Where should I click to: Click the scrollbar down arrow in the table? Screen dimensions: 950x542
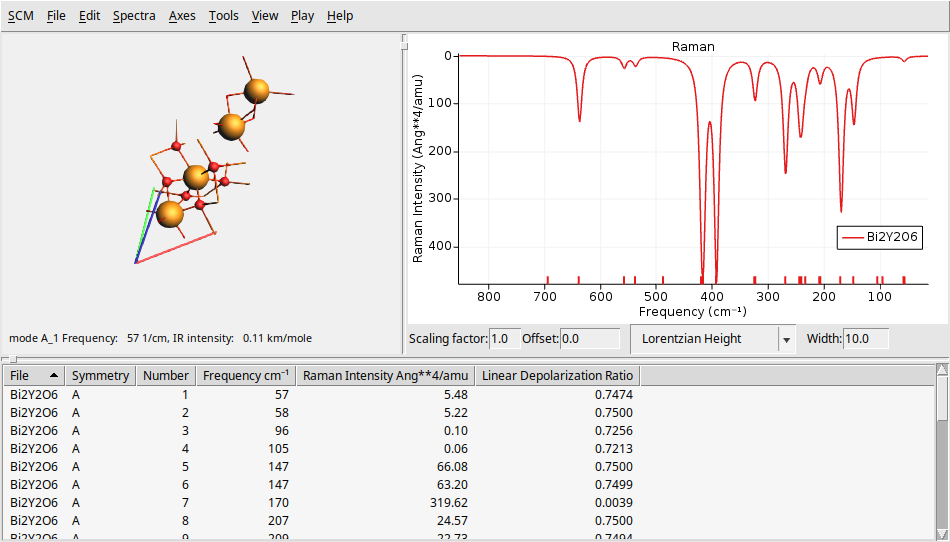pyautogui.click(x=941, y=534)
